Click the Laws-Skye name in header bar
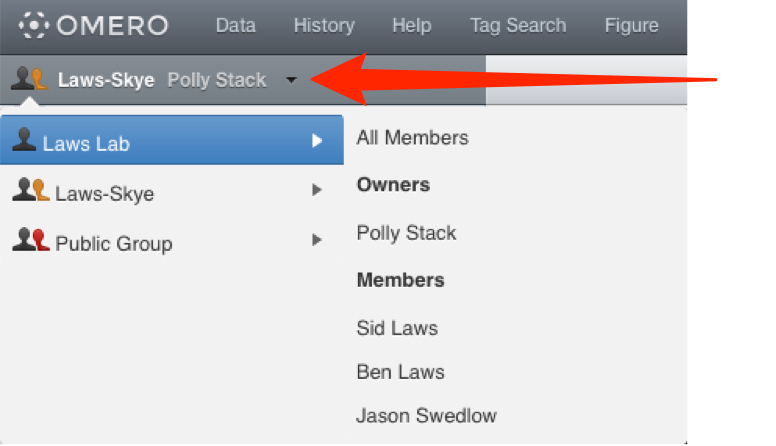The height and width of the screenshot is (446, 776). (106, 80)
